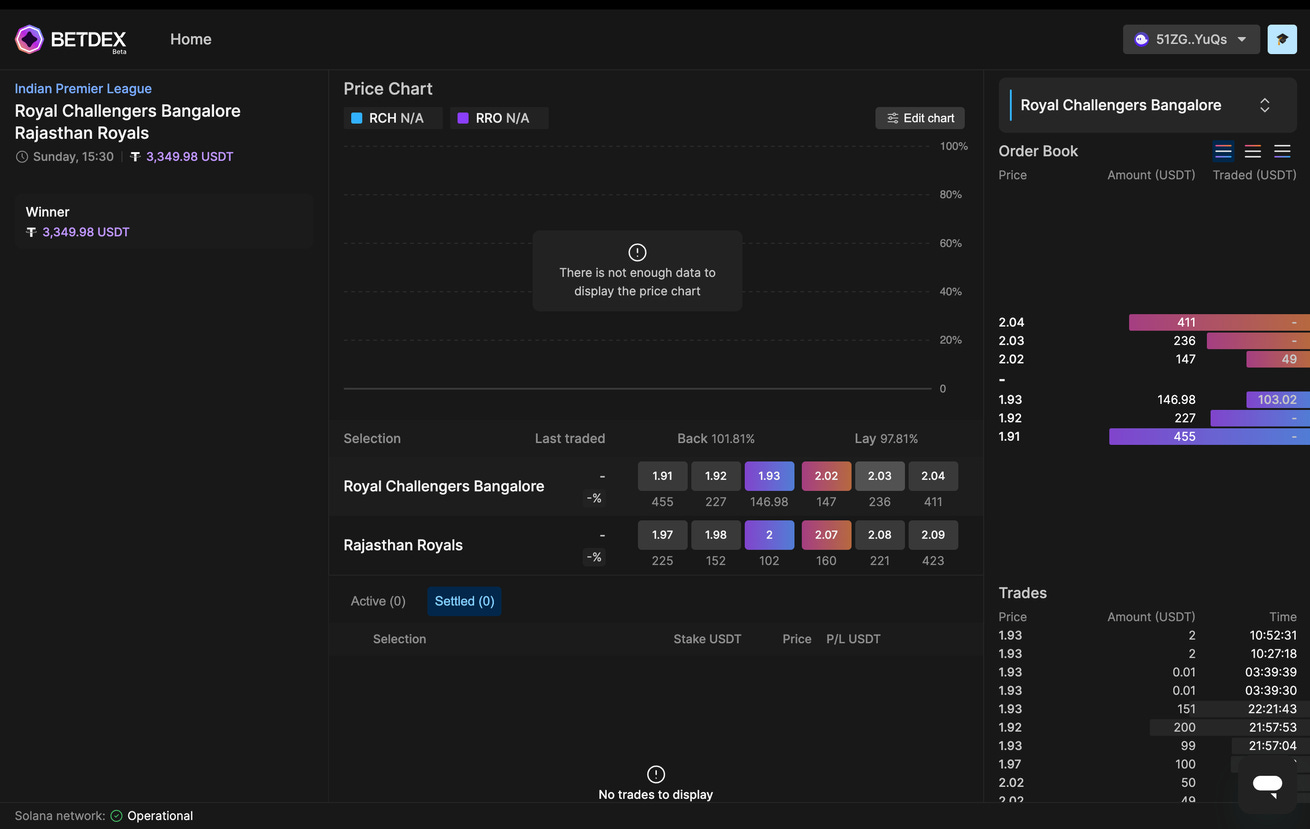Lay Rajasthan Royals at 2.09
Viewport: 1310px width, 829px height.
(933, 535)
